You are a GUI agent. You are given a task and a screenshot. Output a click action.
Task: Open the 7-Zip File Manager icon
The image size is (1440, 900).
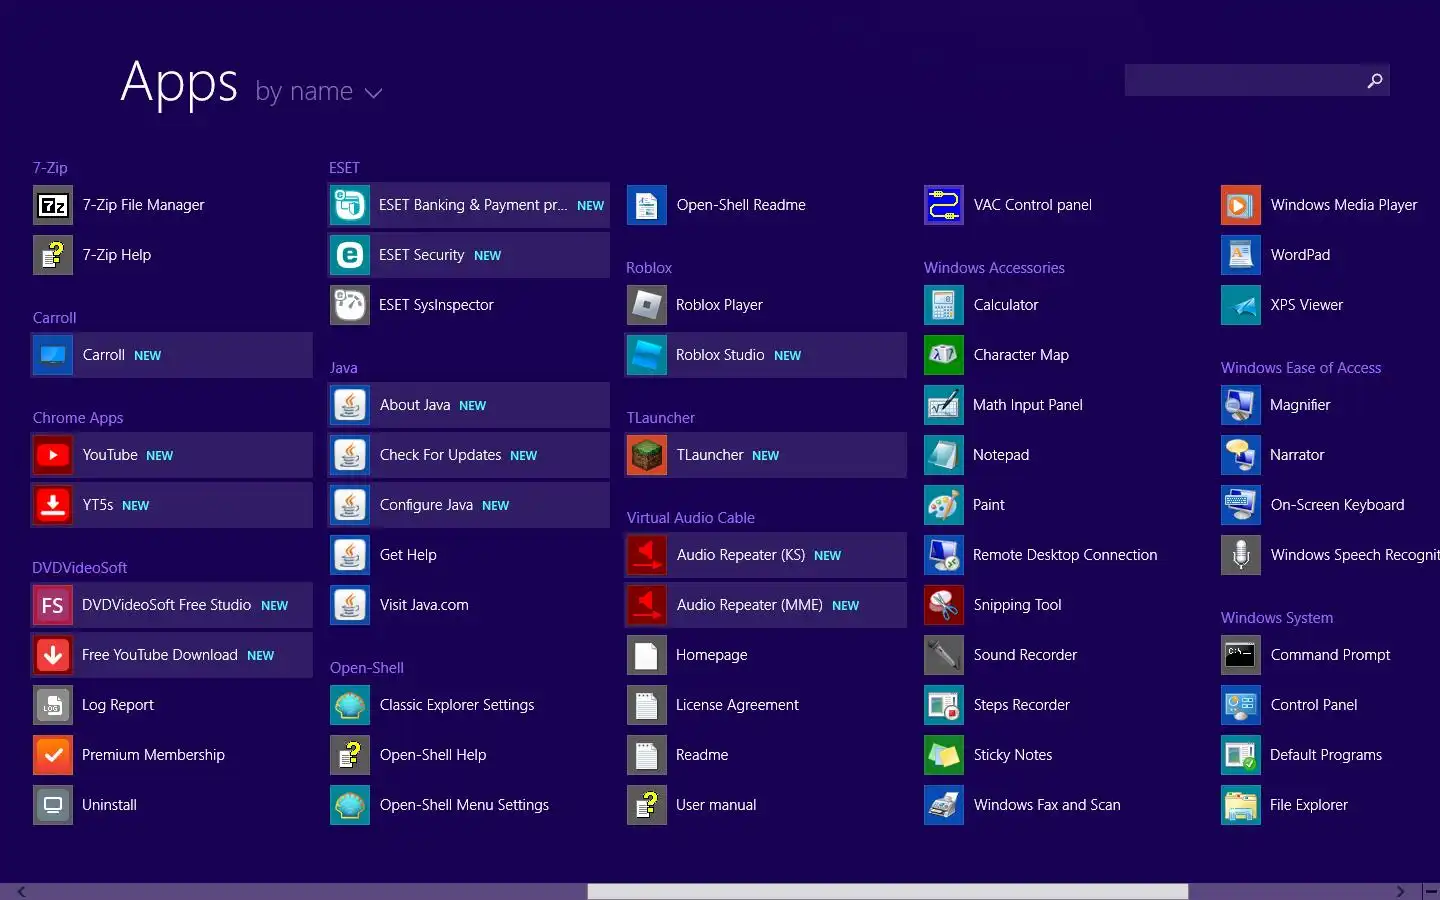tap(53, 205)
